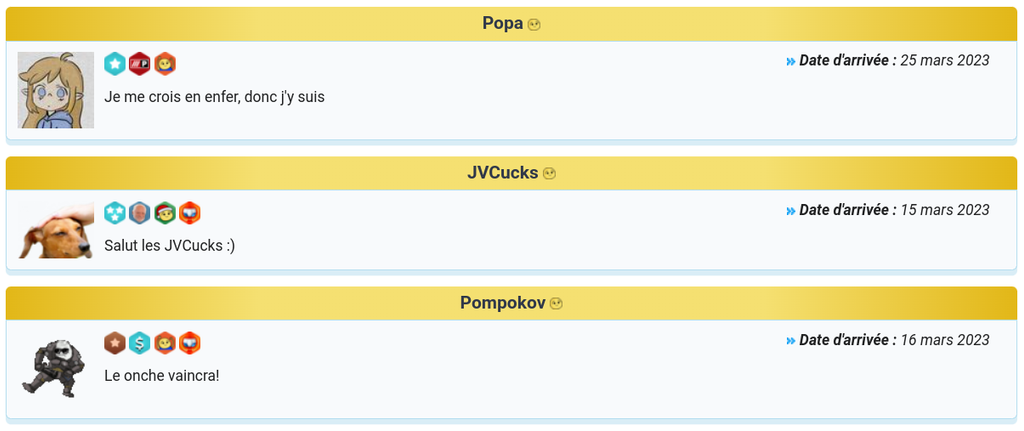Viewport: 1024px width, 431px height.
Task: Click Popa's orange smiley badge
Action: pos(165,64)
